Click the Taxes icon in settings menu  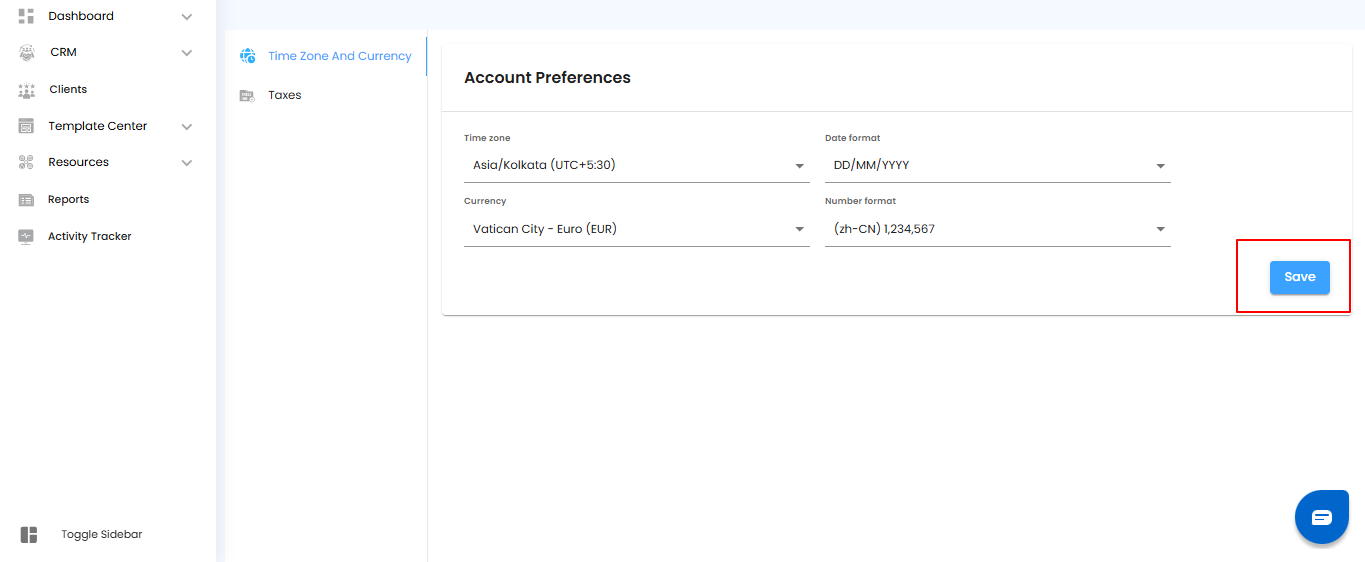click(x=247, y=96)
